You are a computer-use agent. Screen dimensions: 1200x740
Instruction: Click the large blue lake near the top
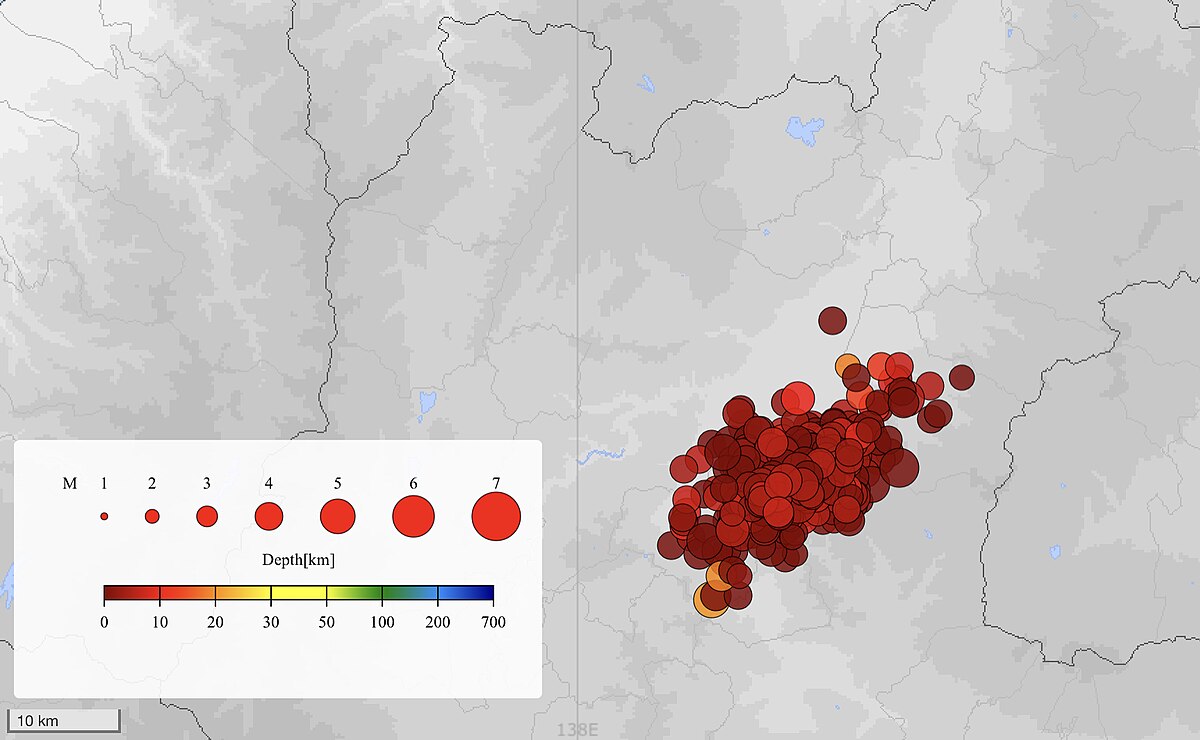point(805,129)
